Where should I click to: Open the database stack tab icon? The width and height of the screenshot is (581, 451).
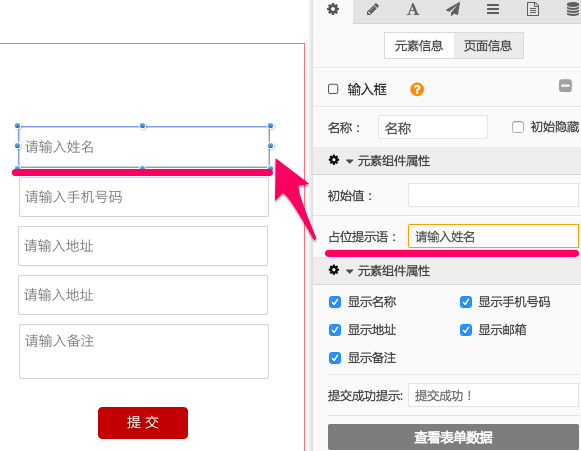coord(573,9)
